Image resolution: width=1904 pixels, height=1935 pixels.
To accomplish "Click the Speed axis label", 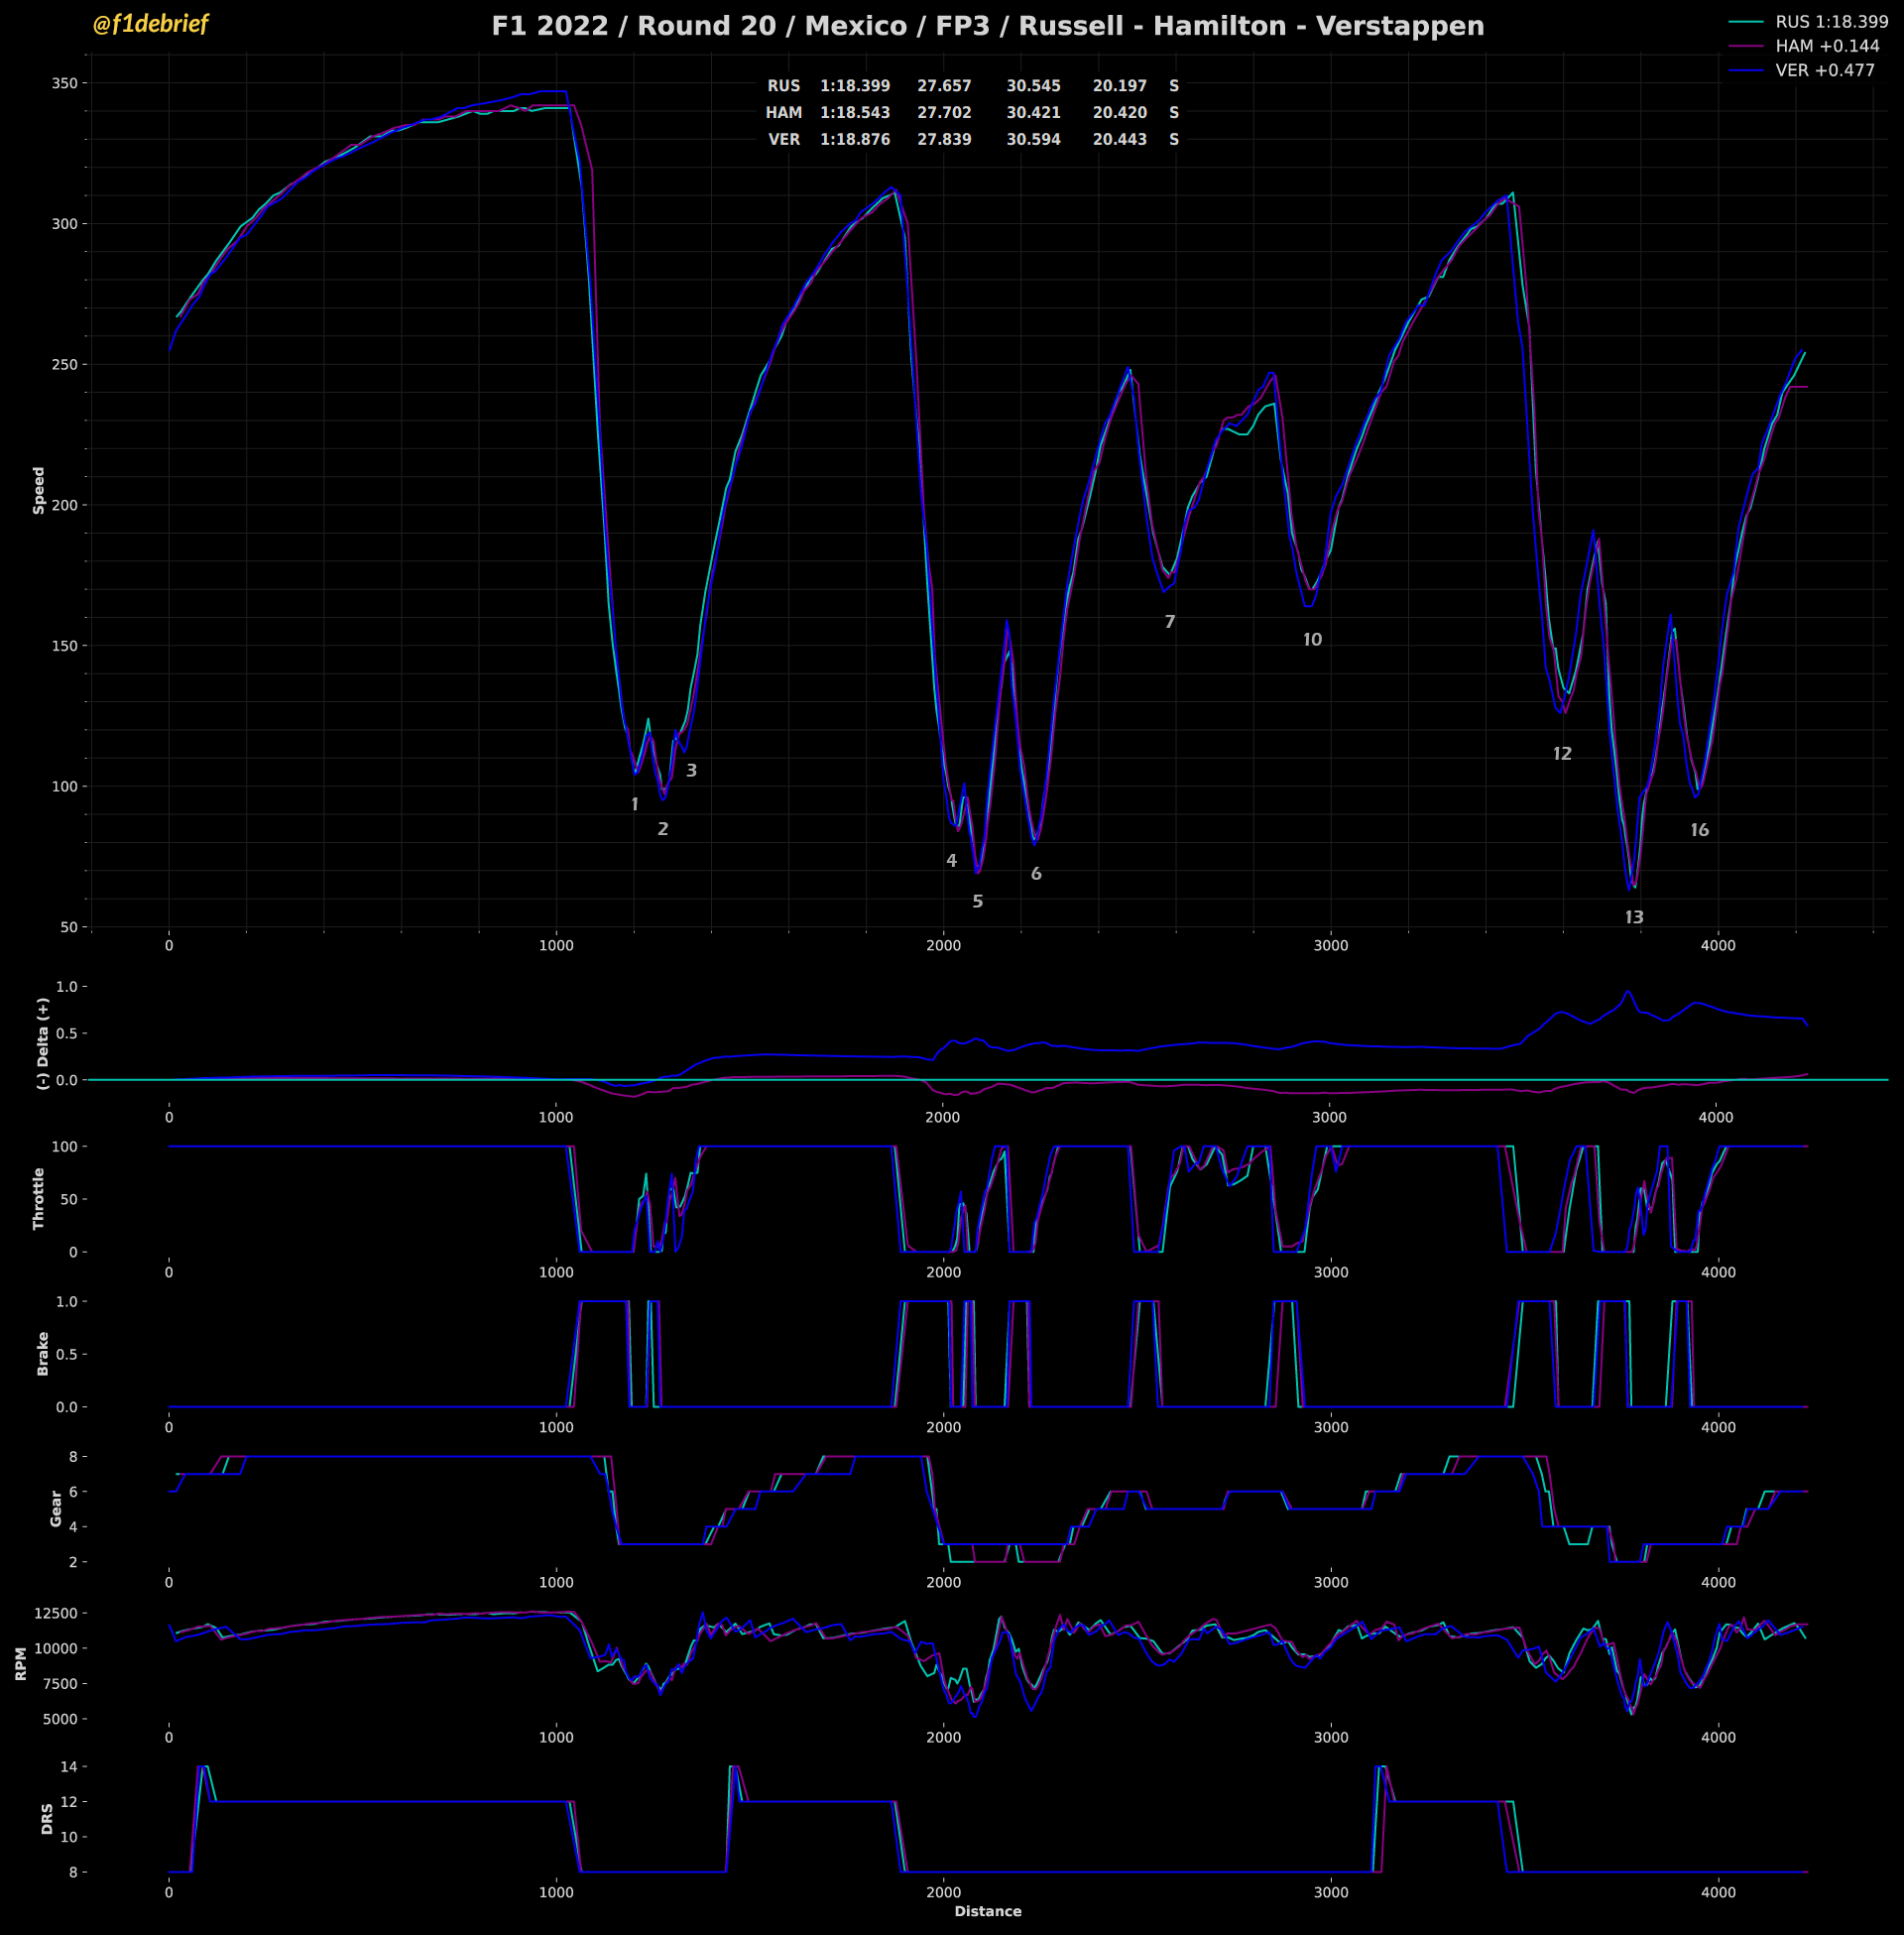I will pos(39,490).
